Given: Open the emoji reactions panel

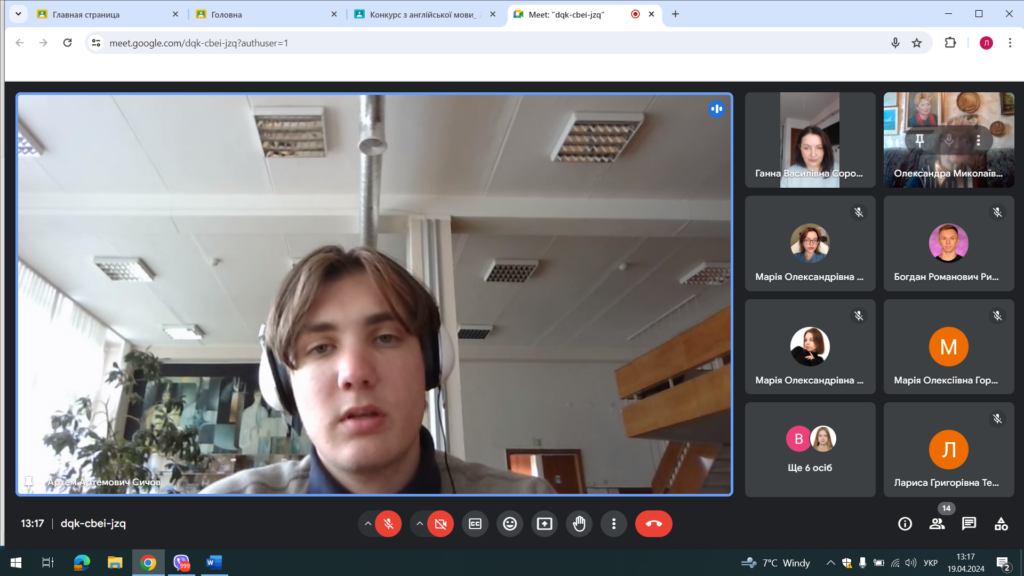Looking at the screenshot, I should pos(510,523).
